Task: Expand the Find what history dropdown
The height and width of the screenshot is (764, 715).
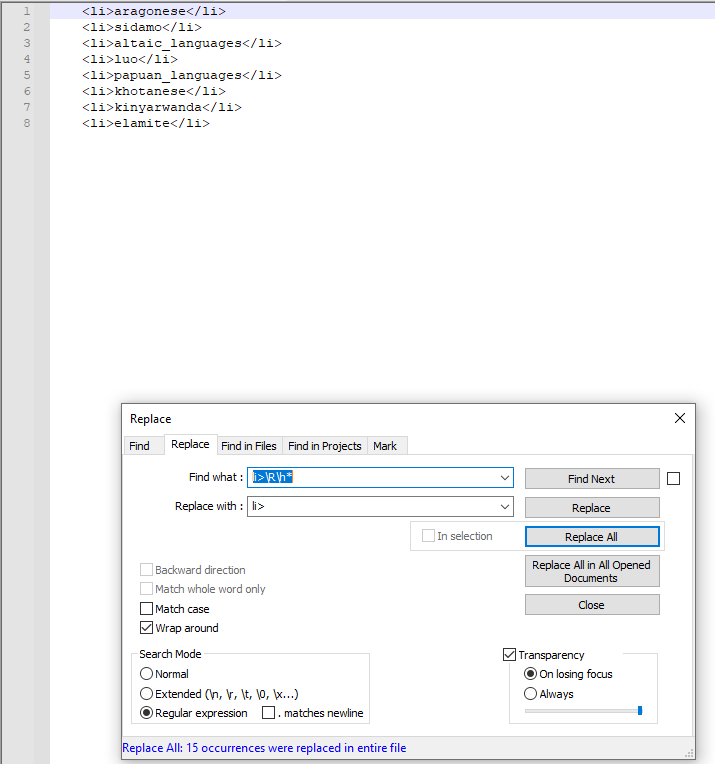Action: (x=505, y=478)
